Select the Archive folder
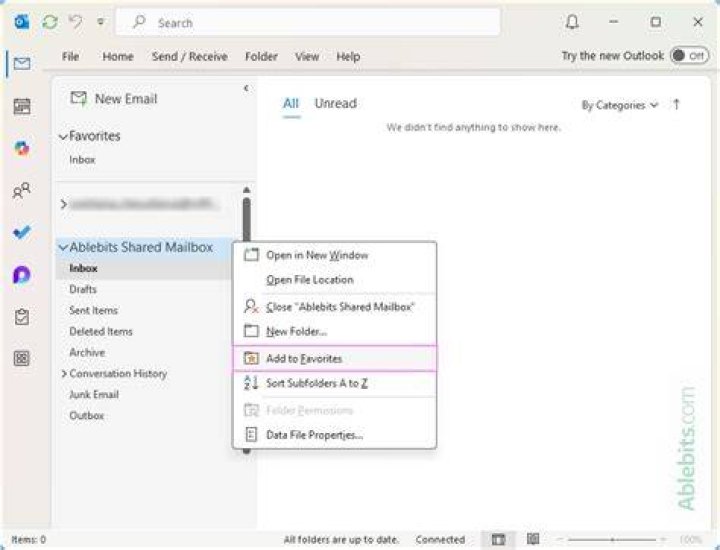 point(87,353)
